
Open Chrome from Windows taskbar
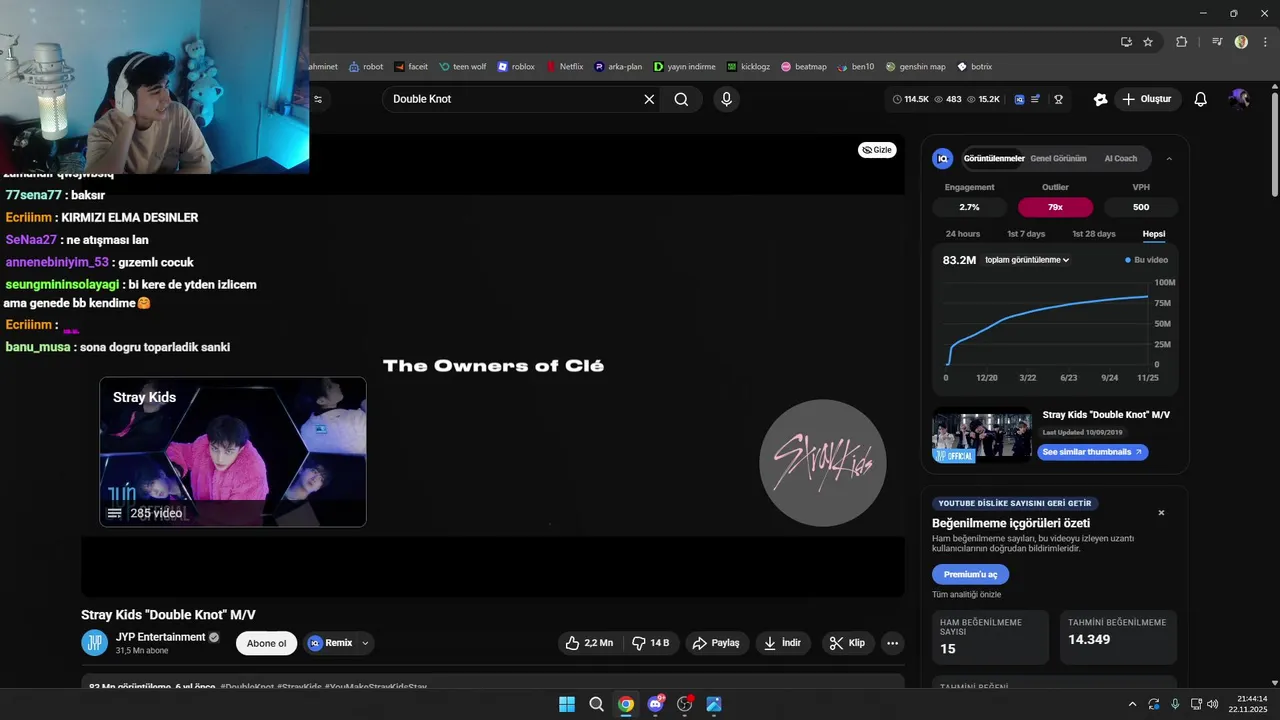tap(626, 704)
